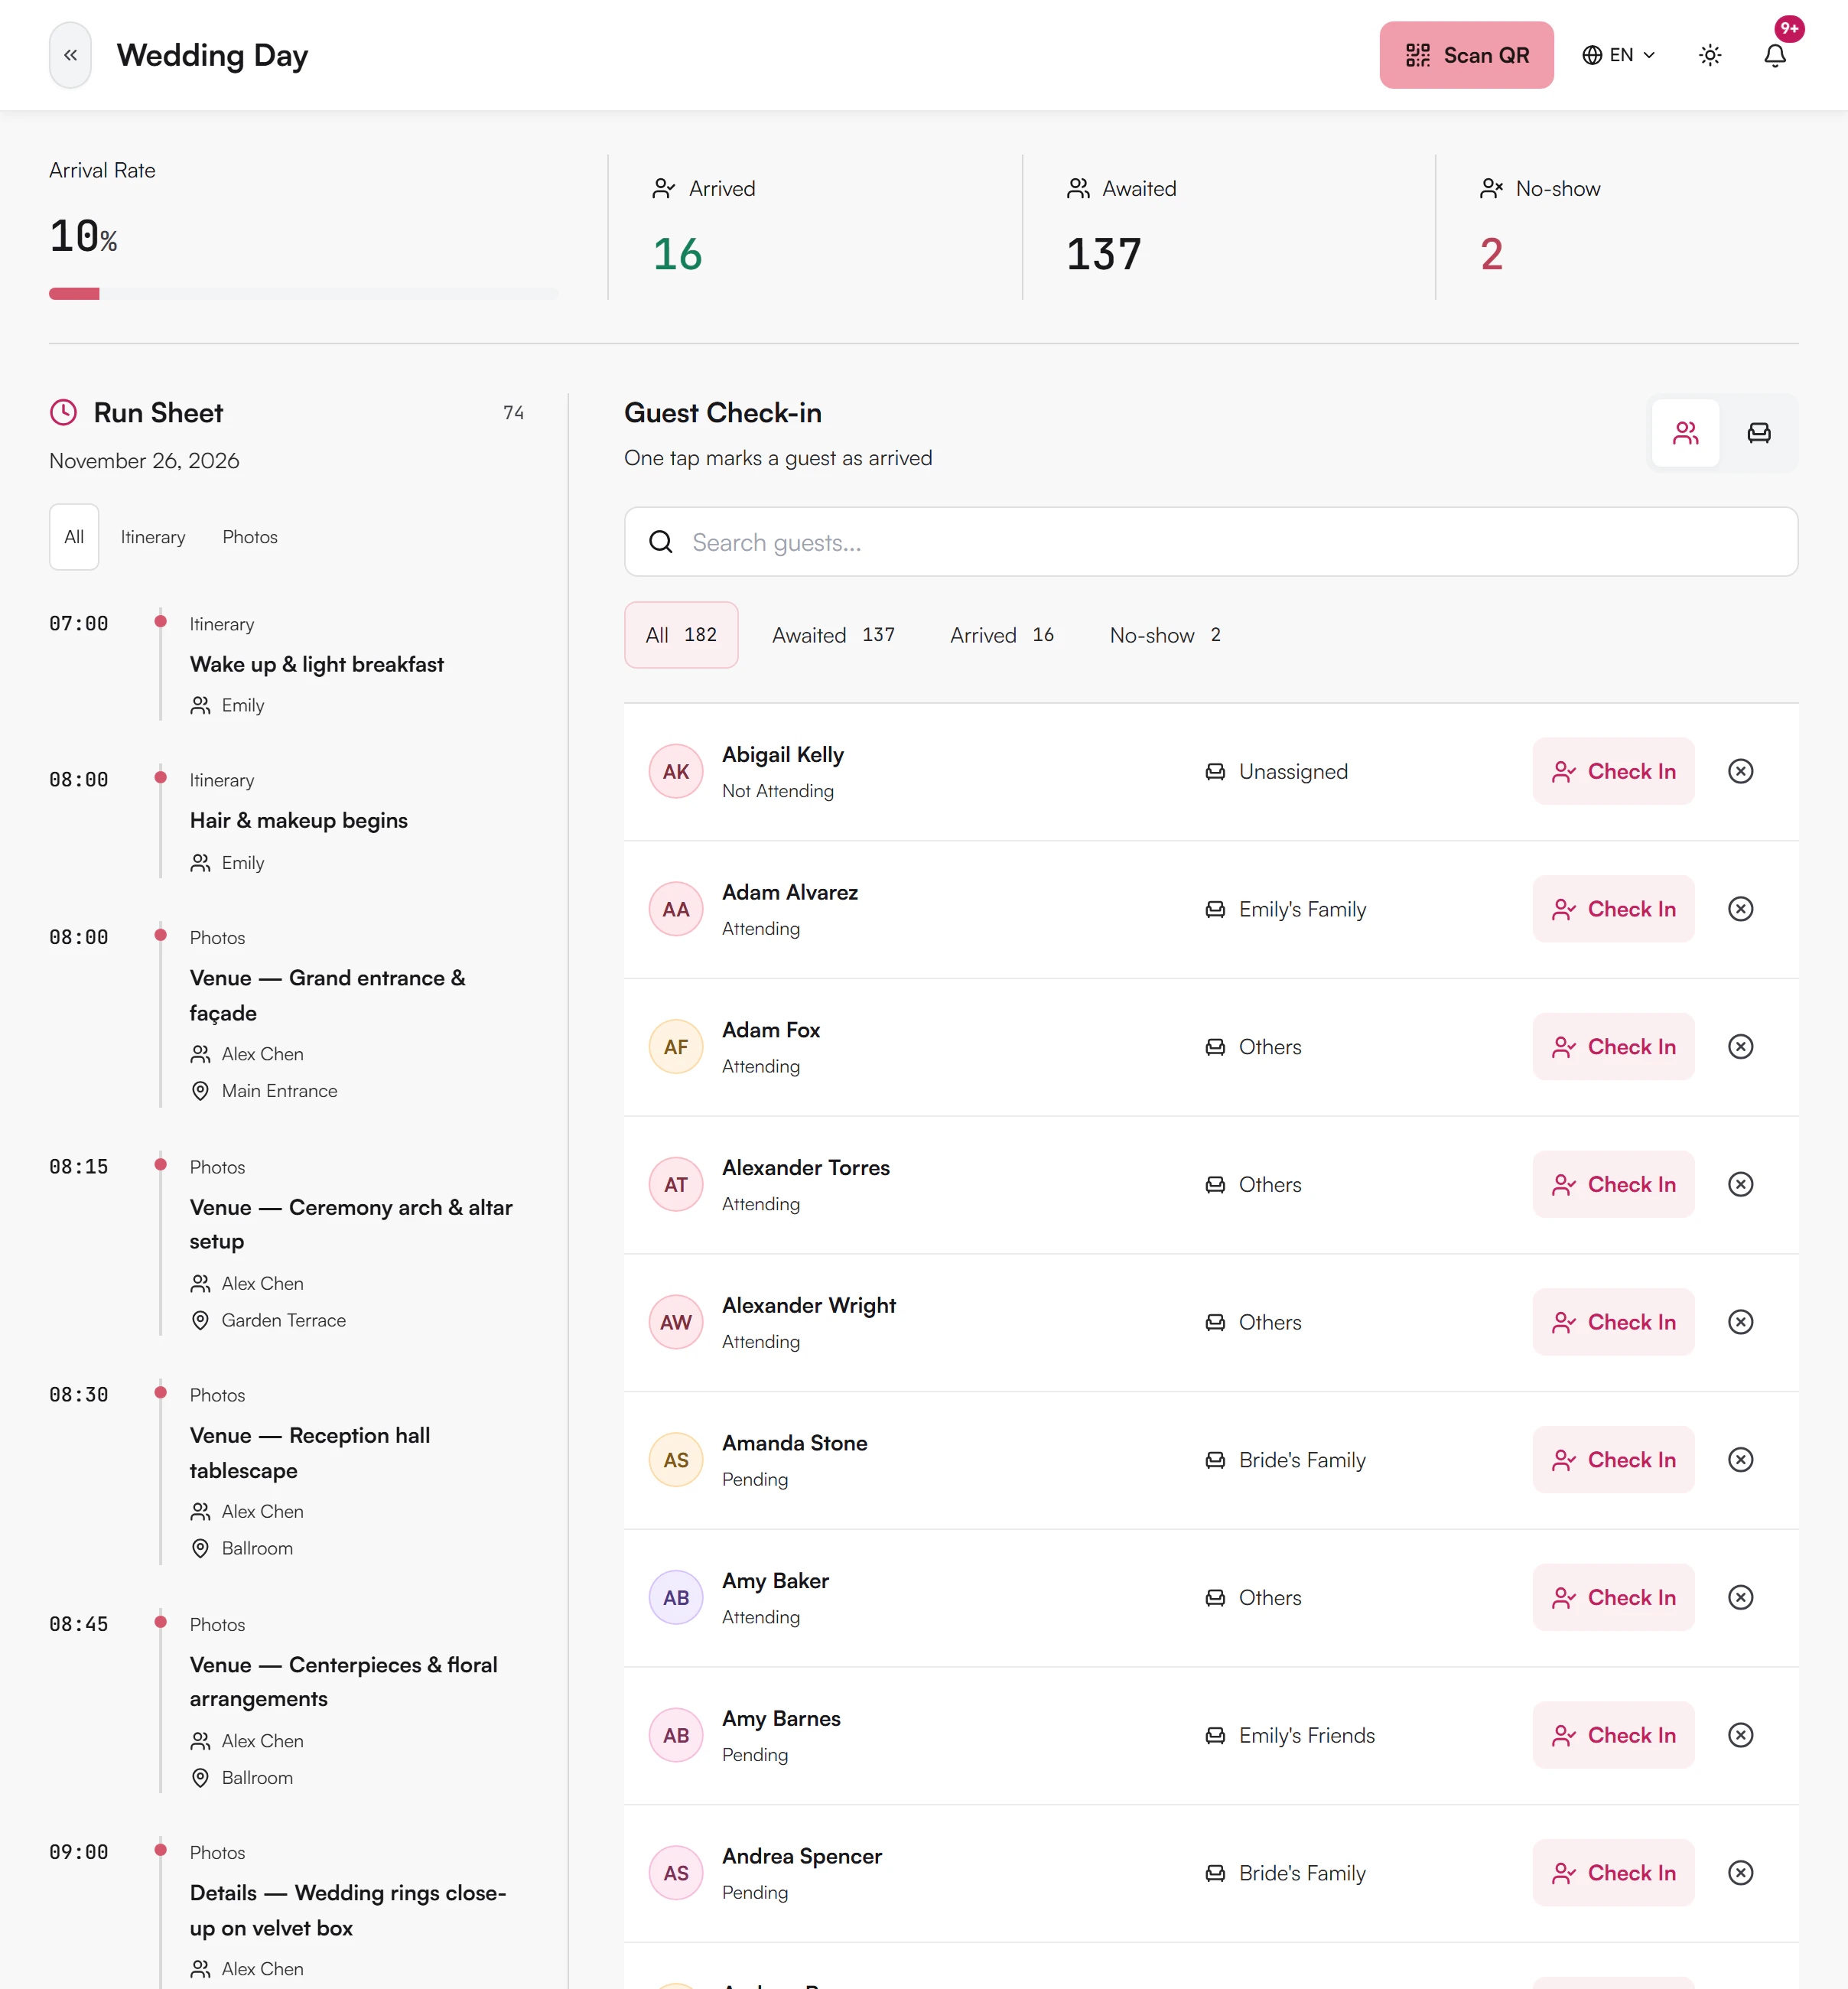
Task: Mark Adam Alvarez as no-show
Action: pyautogui.click(x=1740, y=909)
